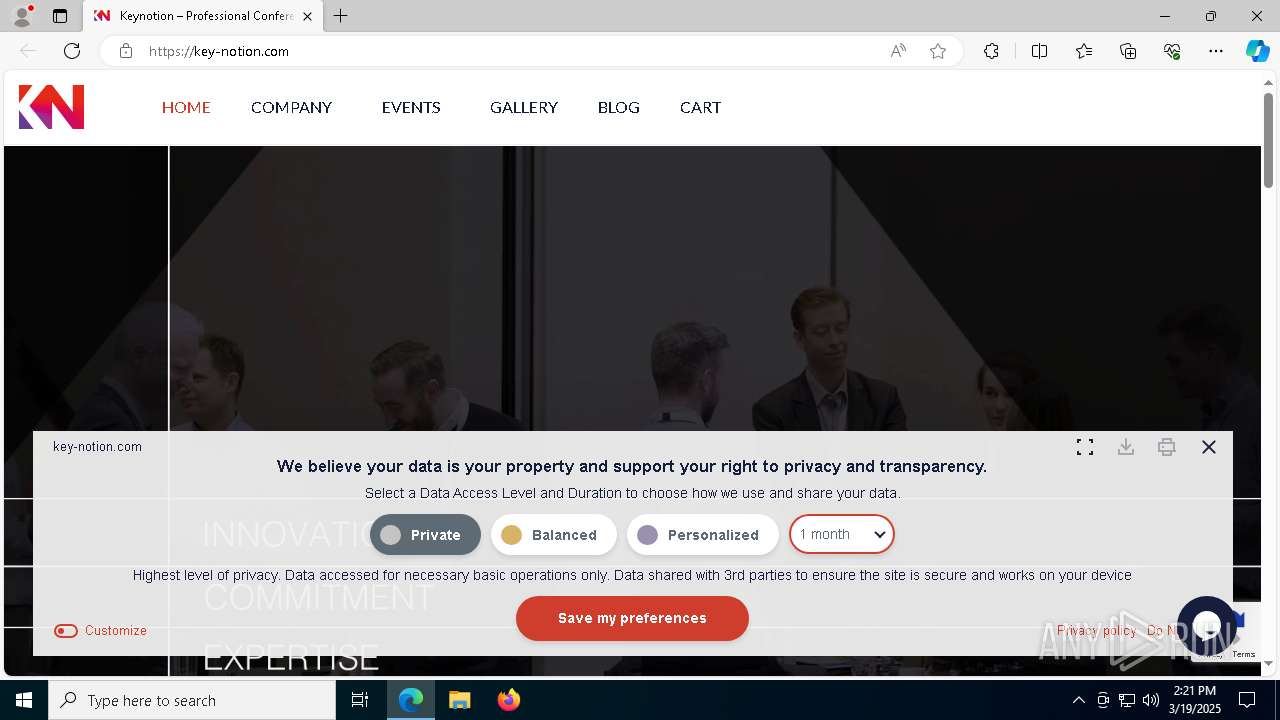Viewport: 1280px width, 720px height.
Task: Open the Favorites list icon
Action: [x=1084, y=51]
